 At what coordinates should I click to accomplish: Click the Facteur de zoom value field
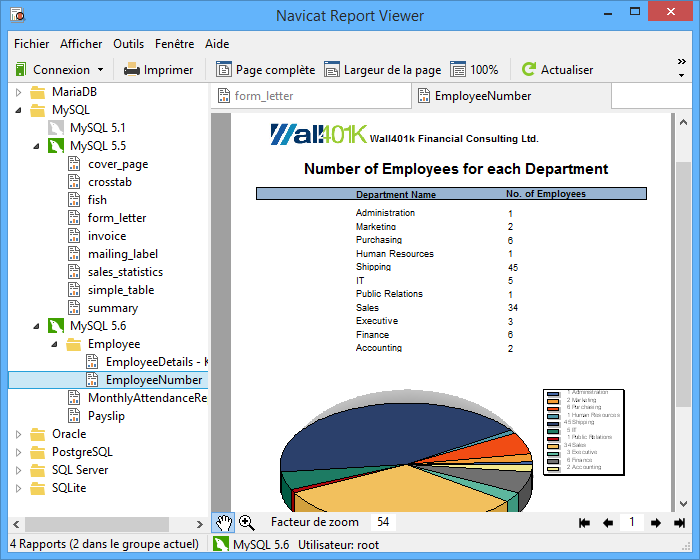383,522
